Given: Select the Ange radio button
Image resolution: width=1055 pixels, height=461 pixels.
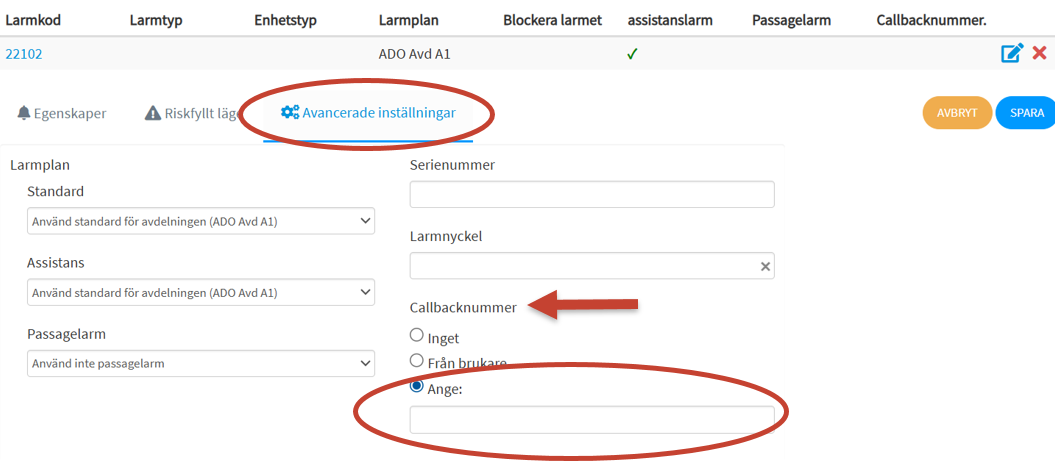Looking at the screenshot, I should pyautogui.click(x=416, y=386).
